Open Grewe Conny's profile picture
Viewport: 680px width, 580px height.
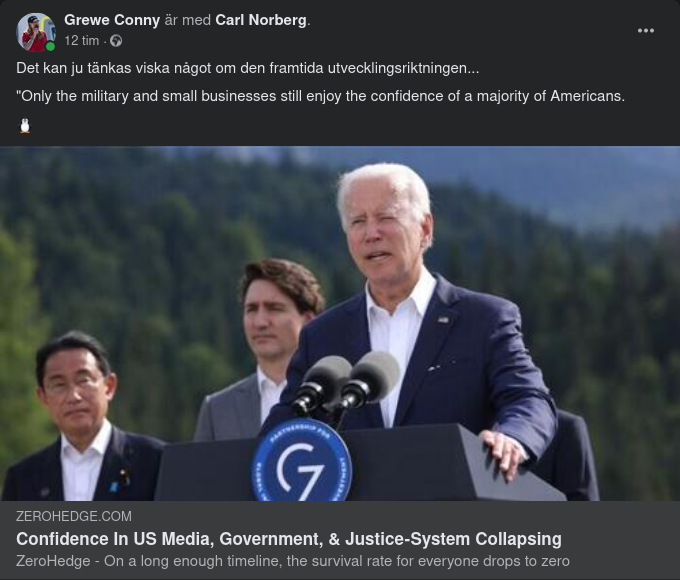point(36,32)
